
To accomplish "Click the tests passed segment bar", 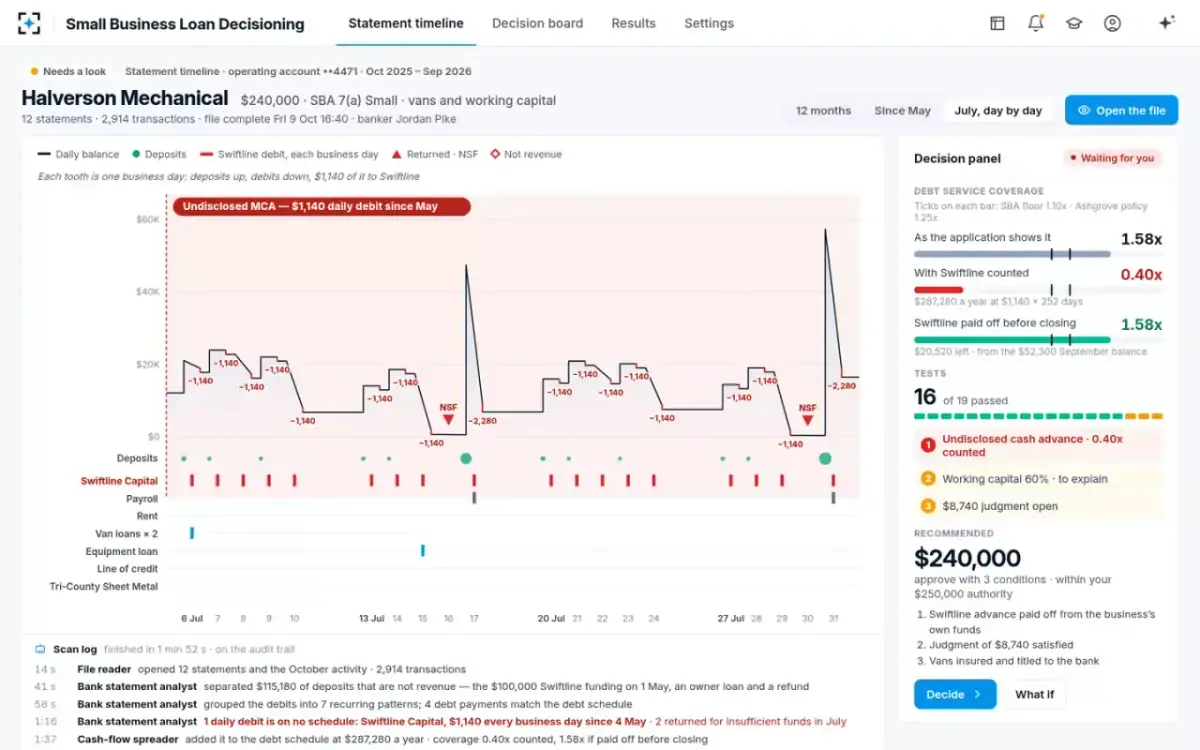I will point(1038,416).
